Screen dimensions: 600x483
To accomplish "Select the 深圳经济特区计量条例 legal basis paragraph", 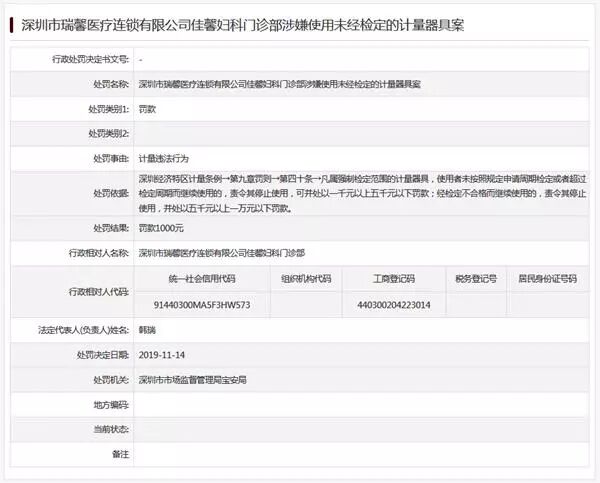I will pos(362,193).
